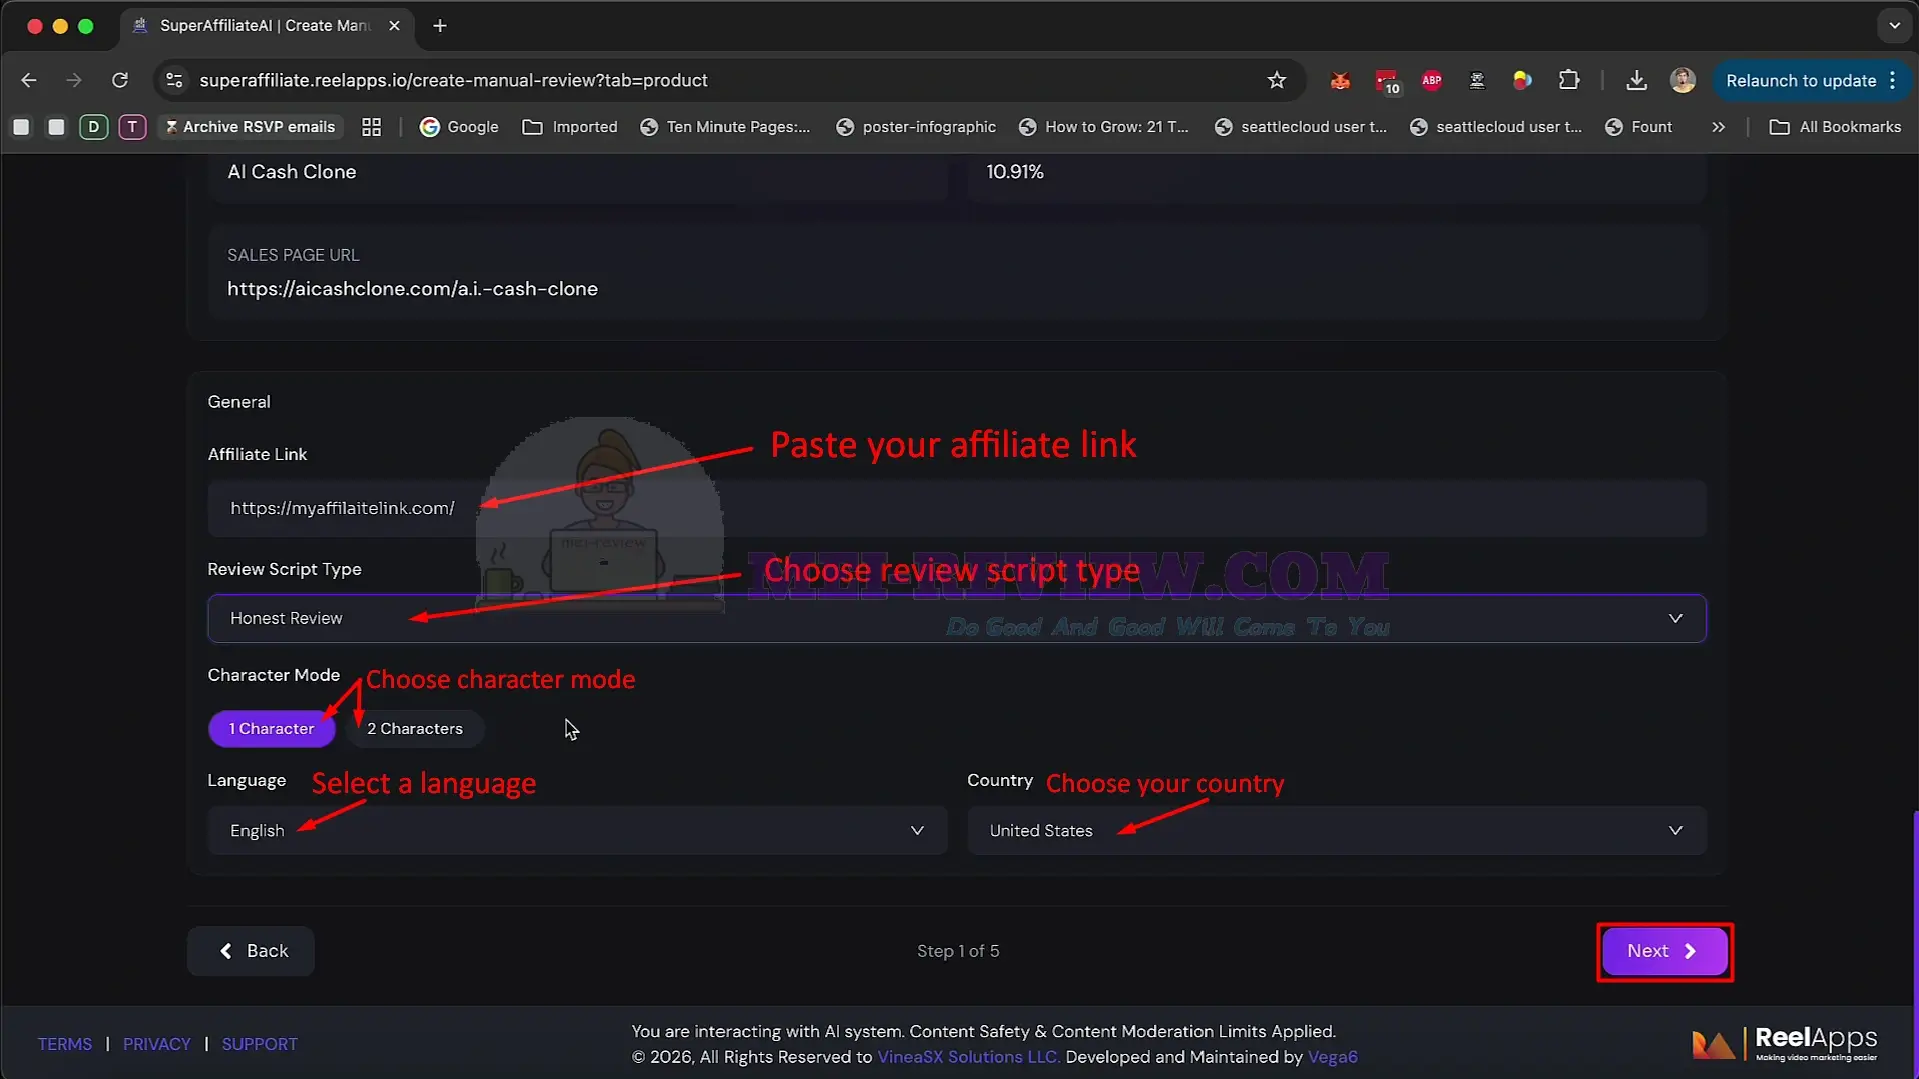This screenshot has width=1919, height=1079.
Task: Open Ten Minute Pages bookmark
Action: (725, 127)
